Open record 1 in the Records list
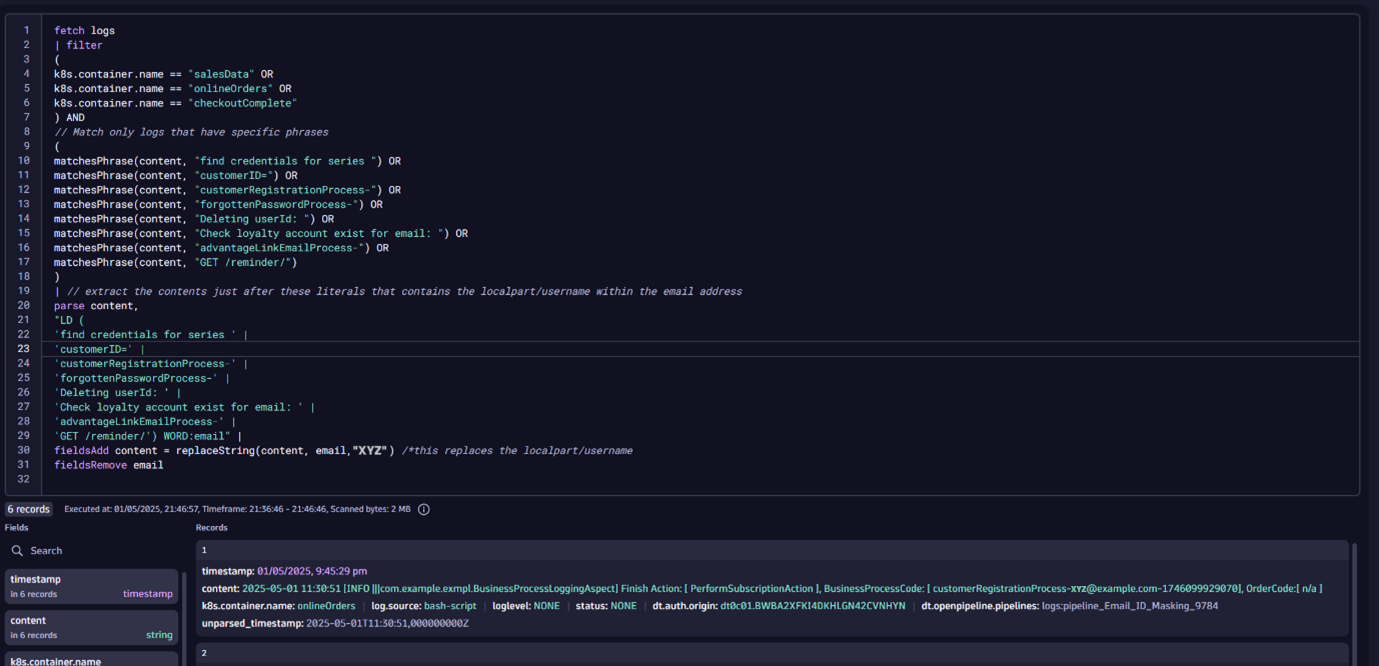 coord(204,550)
